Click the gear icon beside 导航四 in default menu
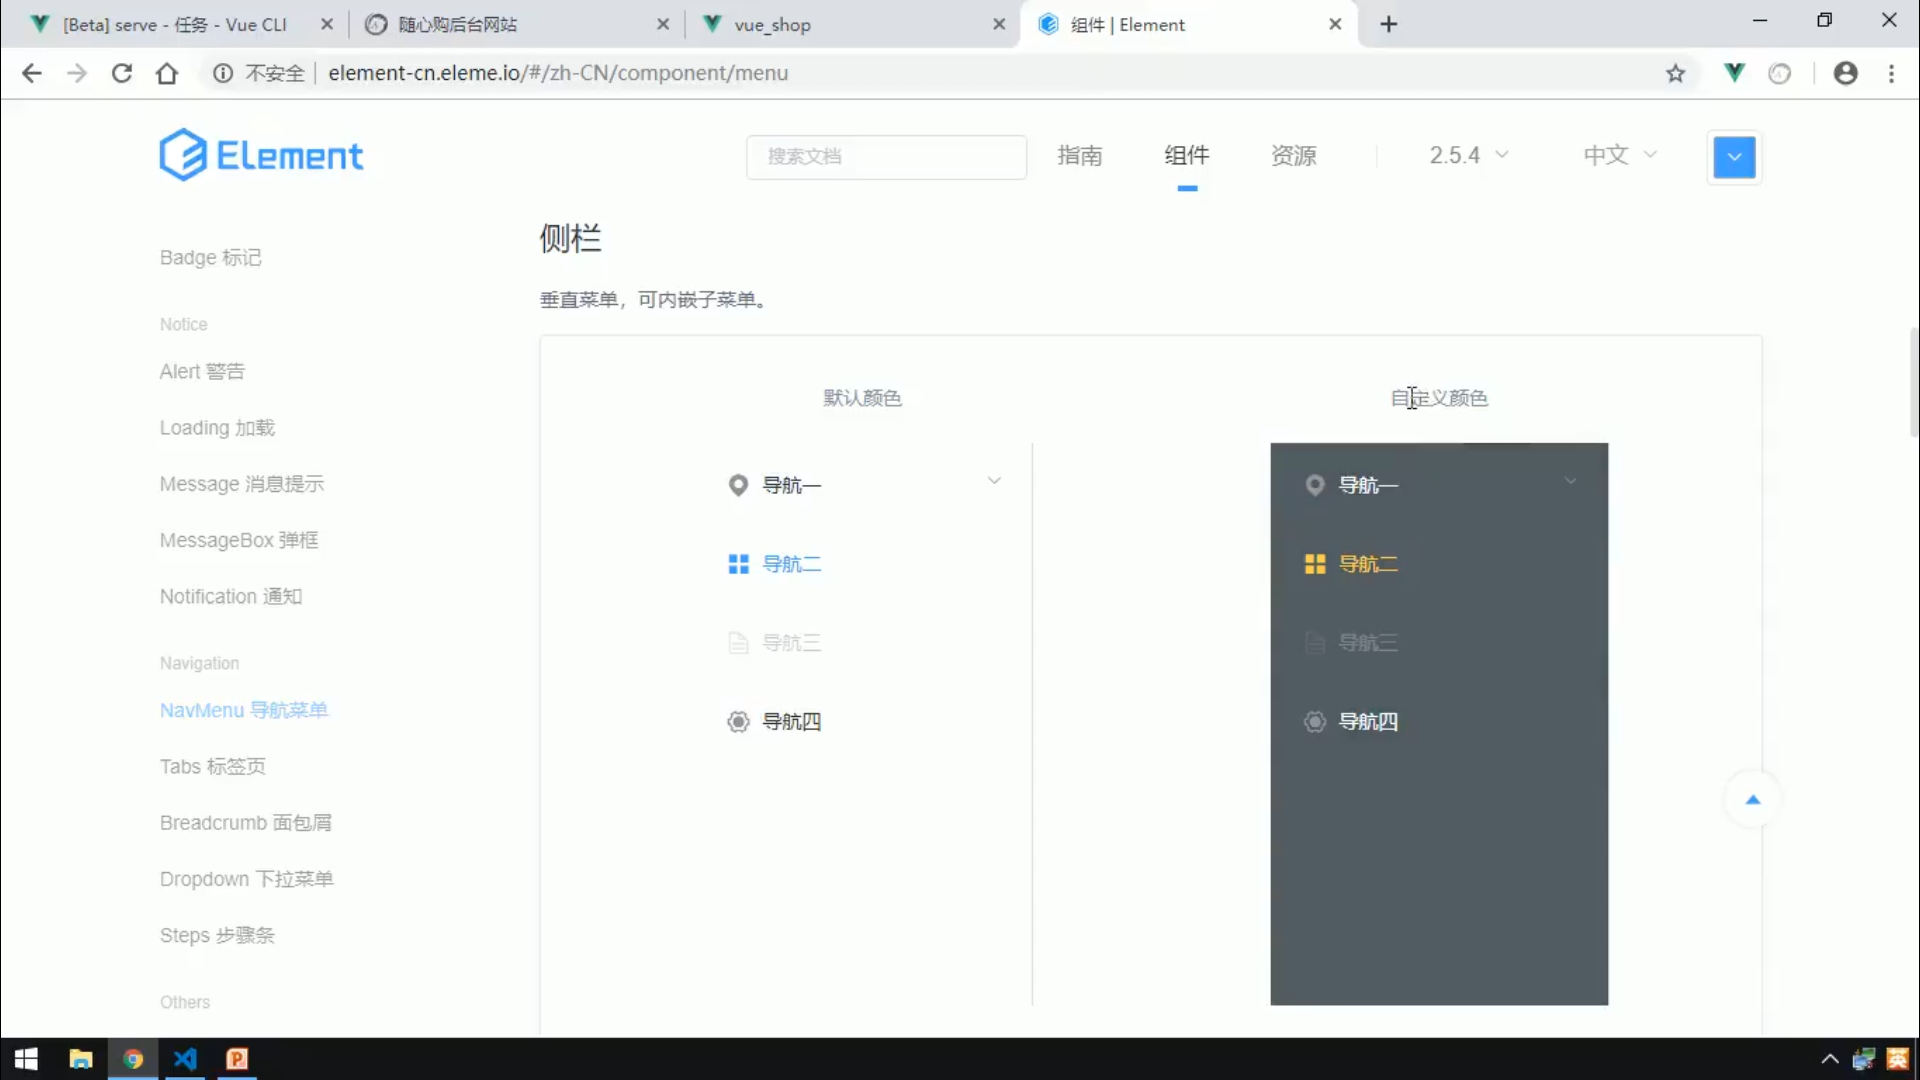This screenshot has width=1920, height=1080. tap(738, 721)
